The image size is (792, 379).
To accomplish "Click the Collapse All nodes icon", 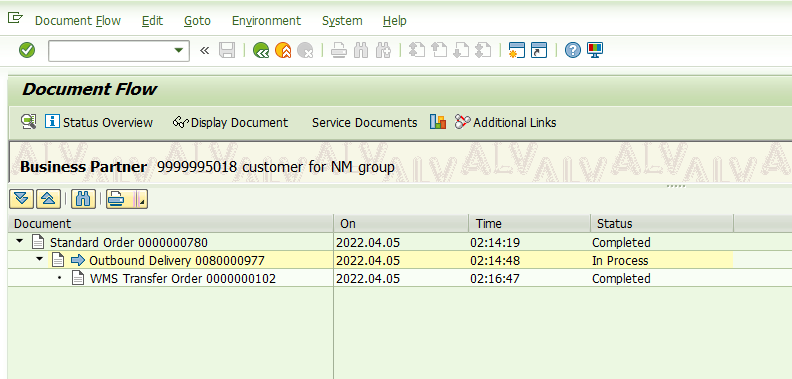I will pyautogui.click(x=48, y=199).
